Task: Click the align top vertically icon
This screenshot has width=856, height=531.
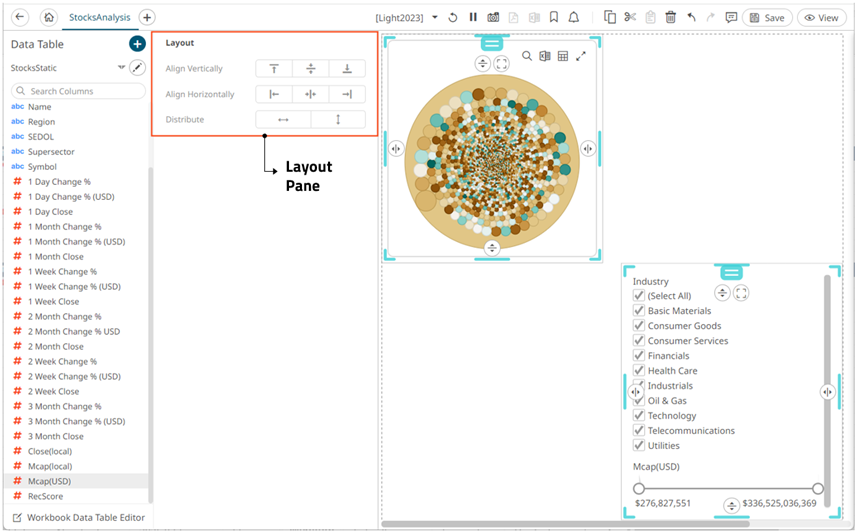Action: click(274, 69)
